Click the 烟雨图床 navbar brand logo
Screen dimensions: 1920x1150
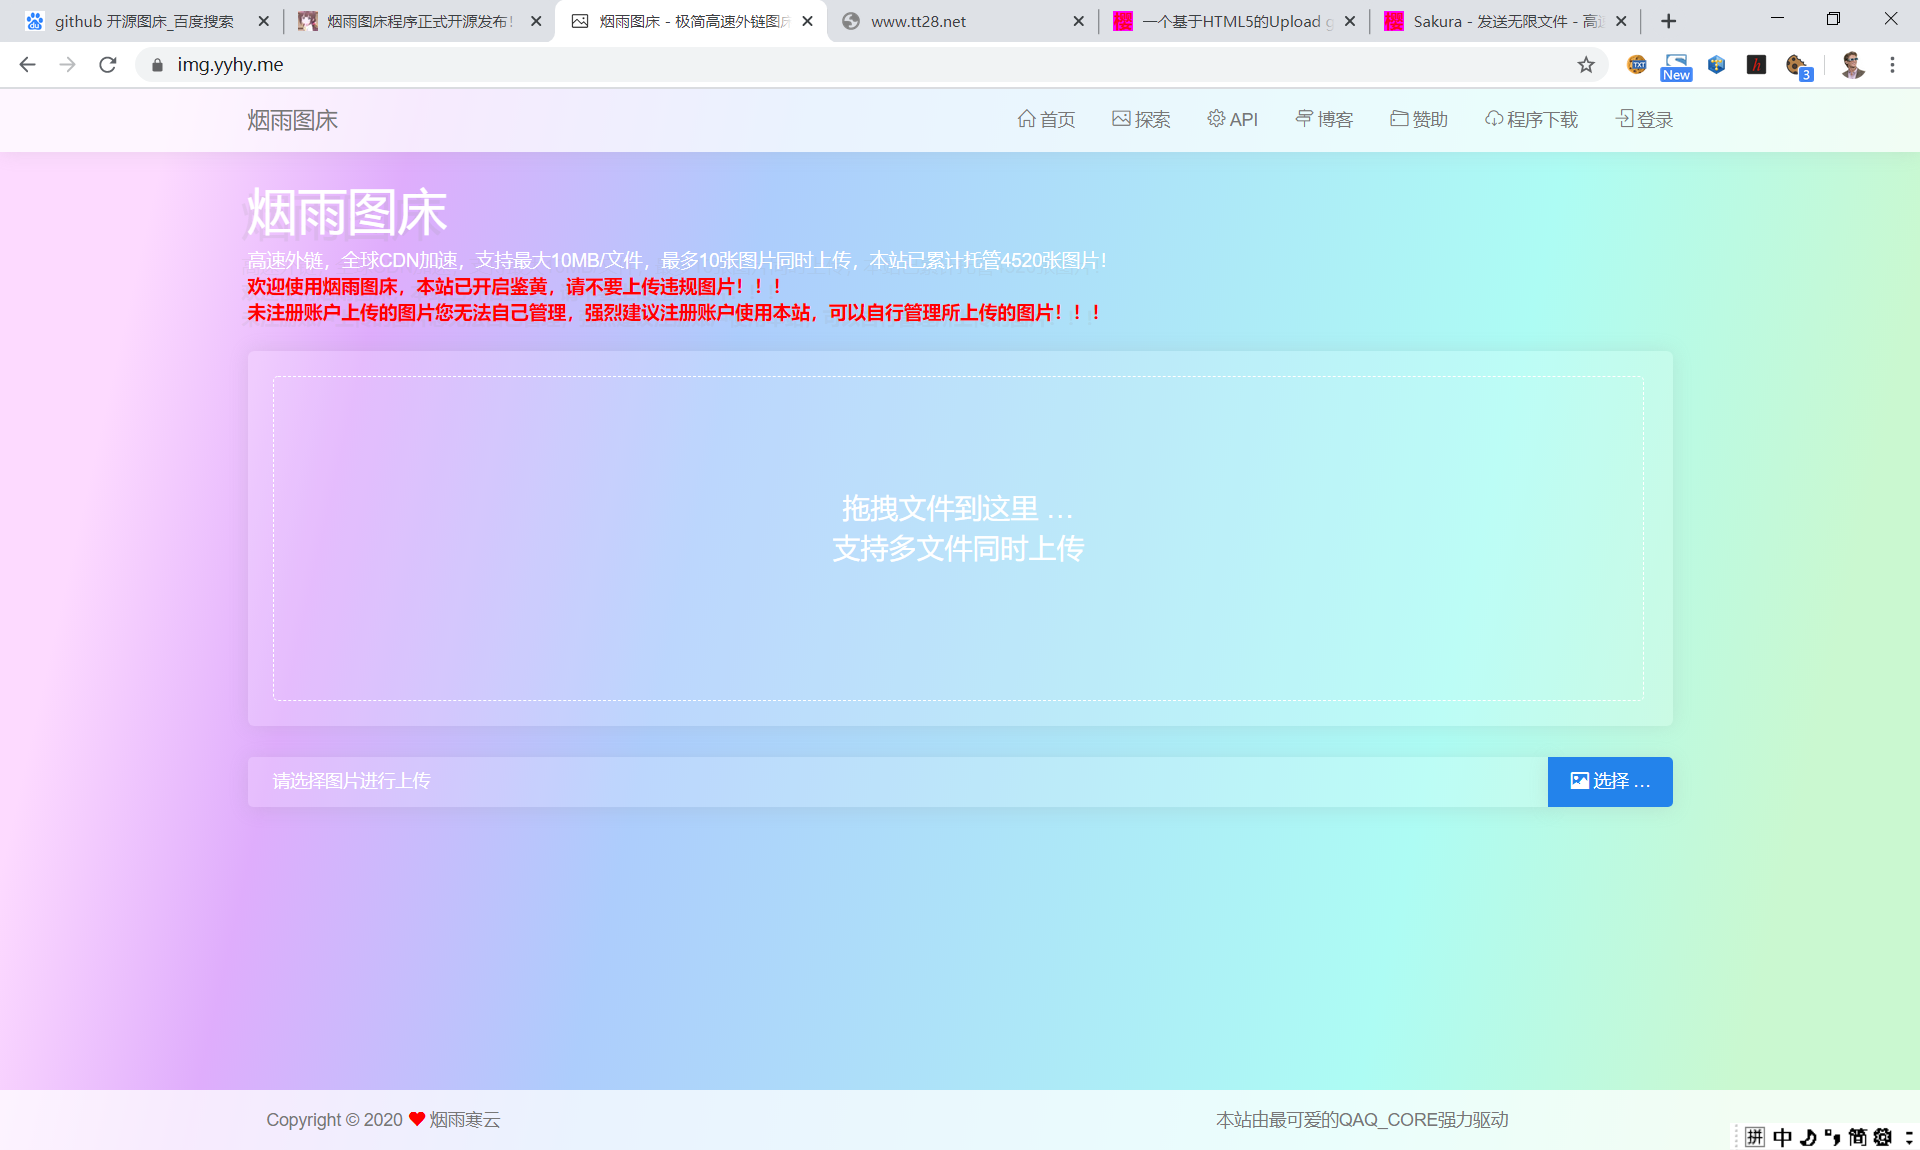pos(293,120)
